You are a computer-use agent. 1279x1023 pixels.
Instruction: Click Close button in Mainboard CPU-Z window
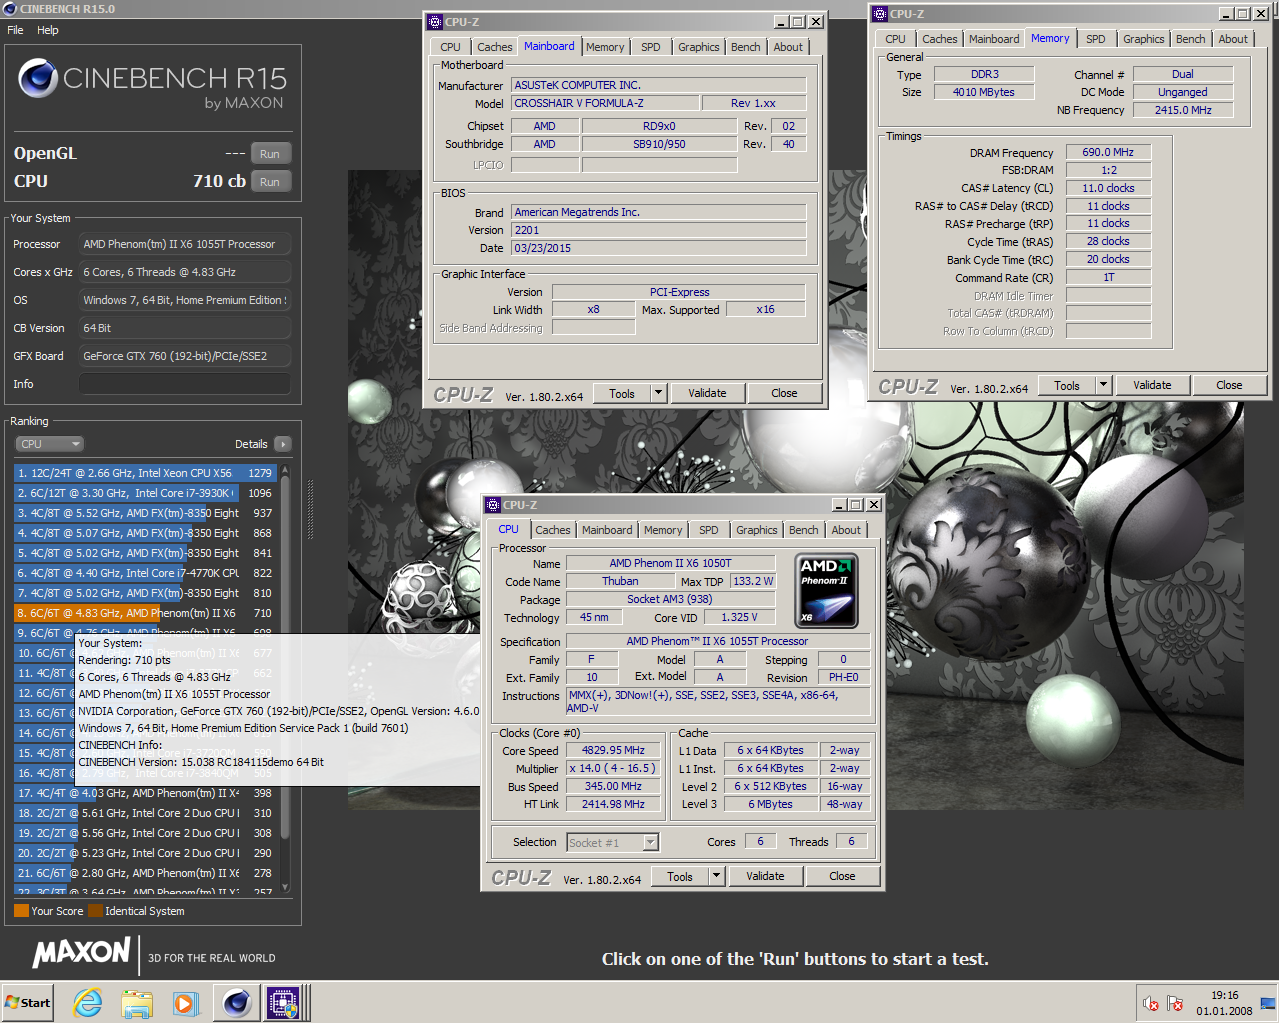click(x=784, y=393)
